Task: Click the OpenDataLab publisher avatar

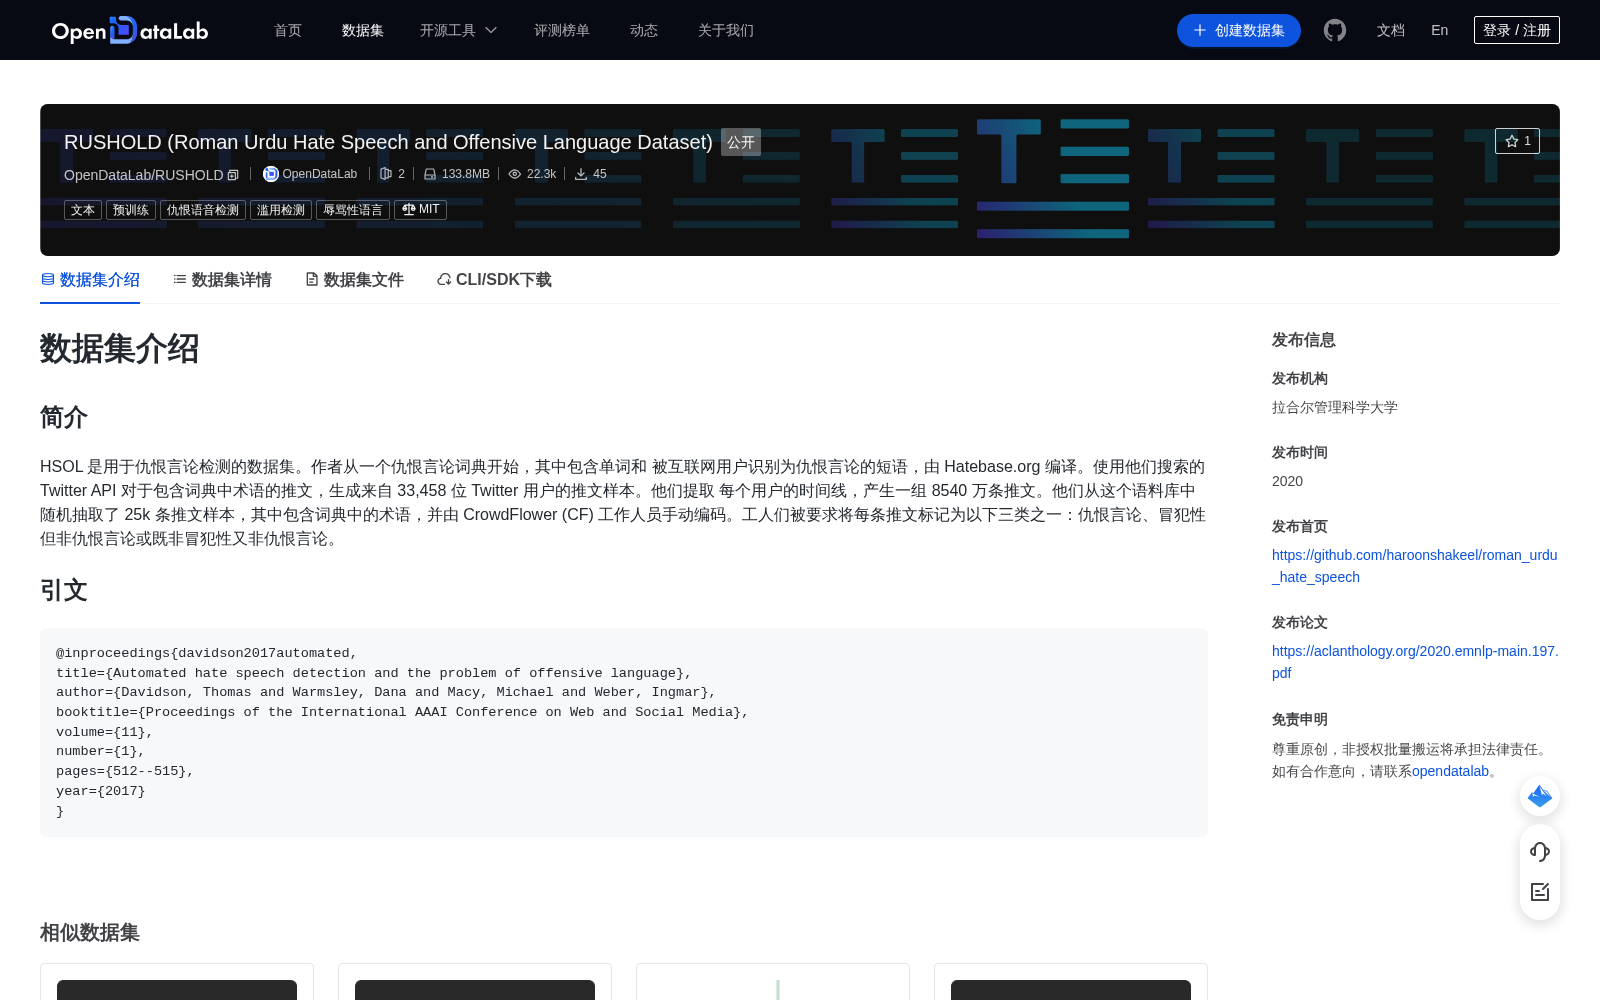Action: pyautogui.click(x=270, y=174)
